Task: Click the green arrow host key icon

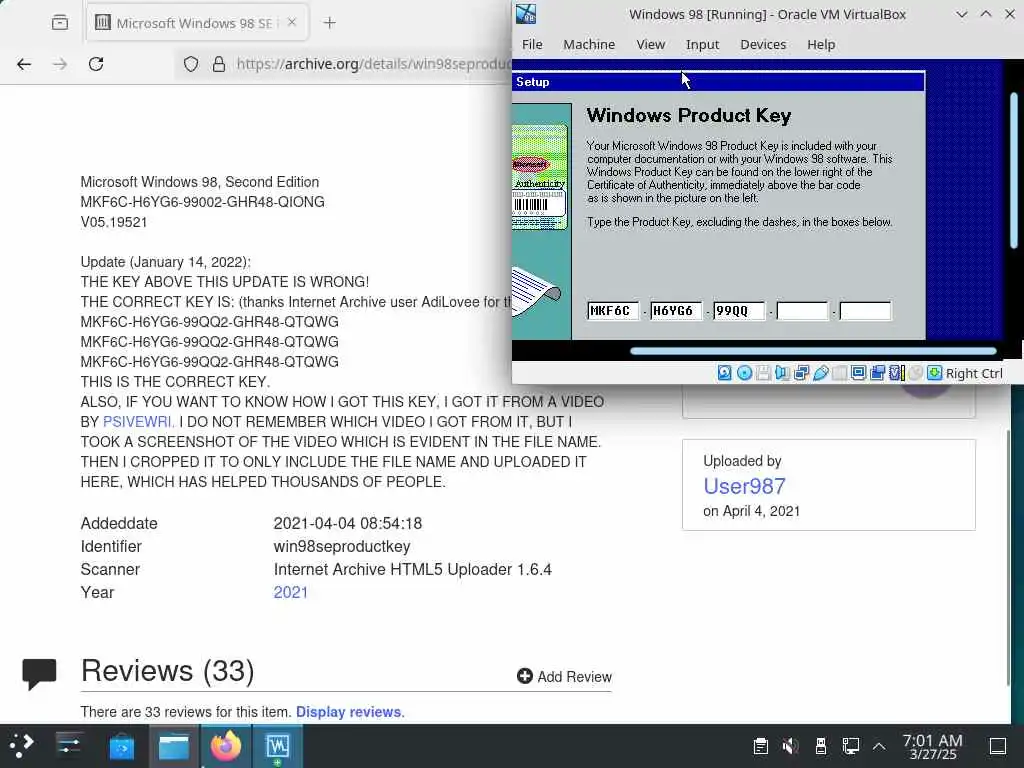Action: tap(935, 373)
